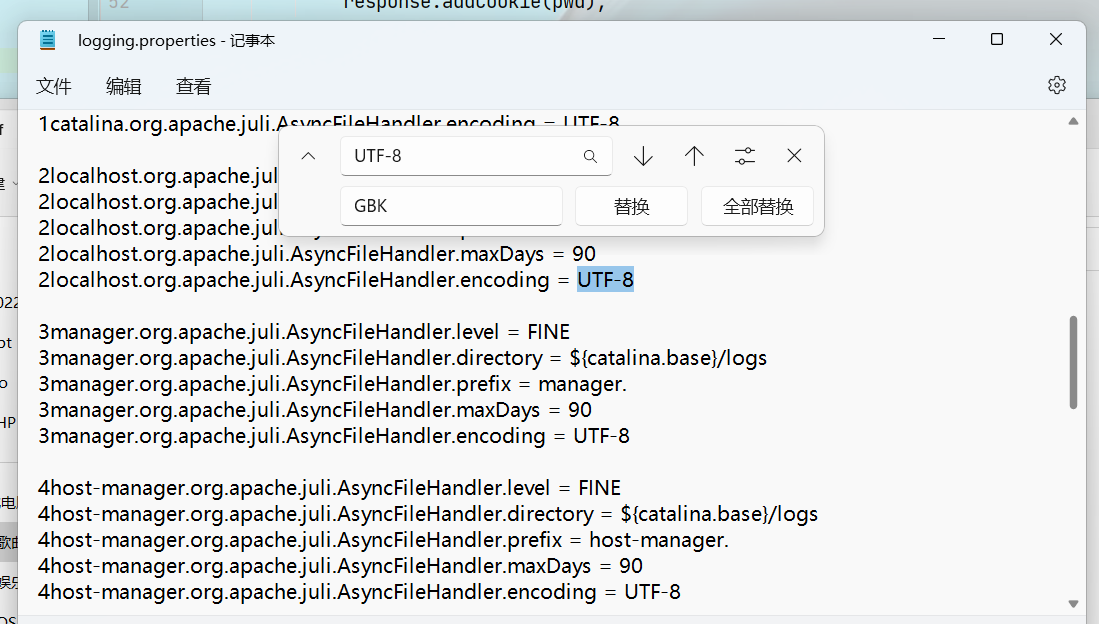Open more search options via the sliders icon

pos(744,156)
